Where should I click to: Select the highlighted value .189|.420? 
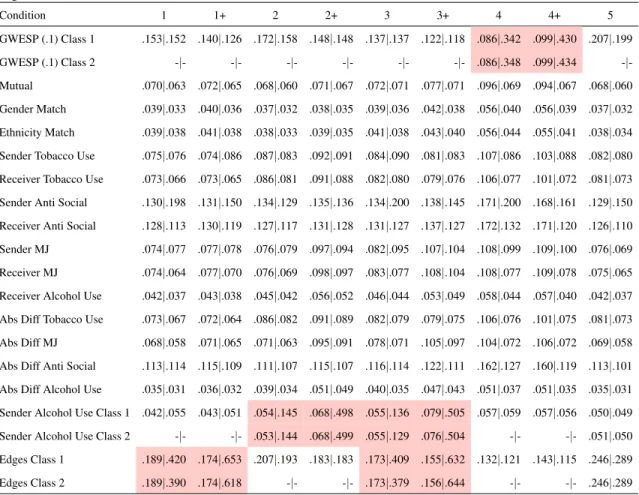164,460
